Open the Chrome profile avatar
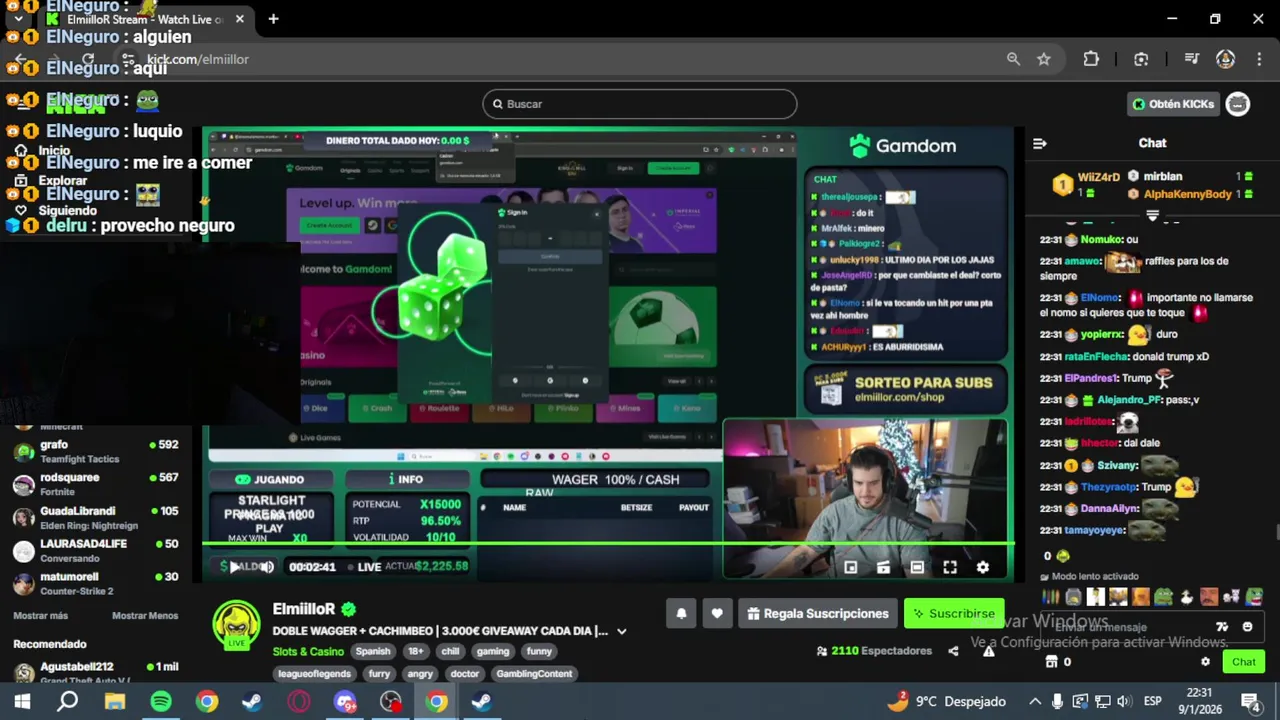Image resolution: width=1280 pixels, height=720 pixels. coord(1225,59)
